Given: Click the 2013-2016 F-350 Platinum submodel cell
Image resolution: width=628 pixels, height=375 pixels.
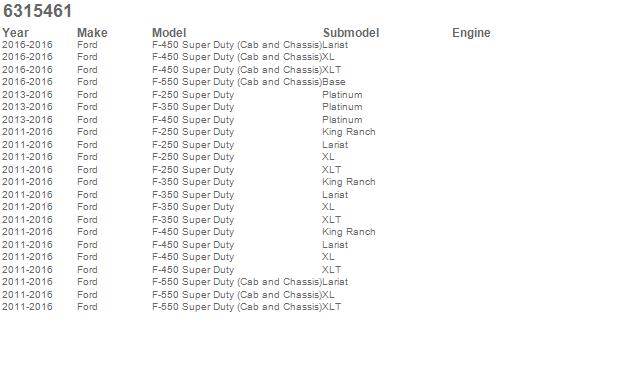Looking at the screenshot, I should coord(342,107).
